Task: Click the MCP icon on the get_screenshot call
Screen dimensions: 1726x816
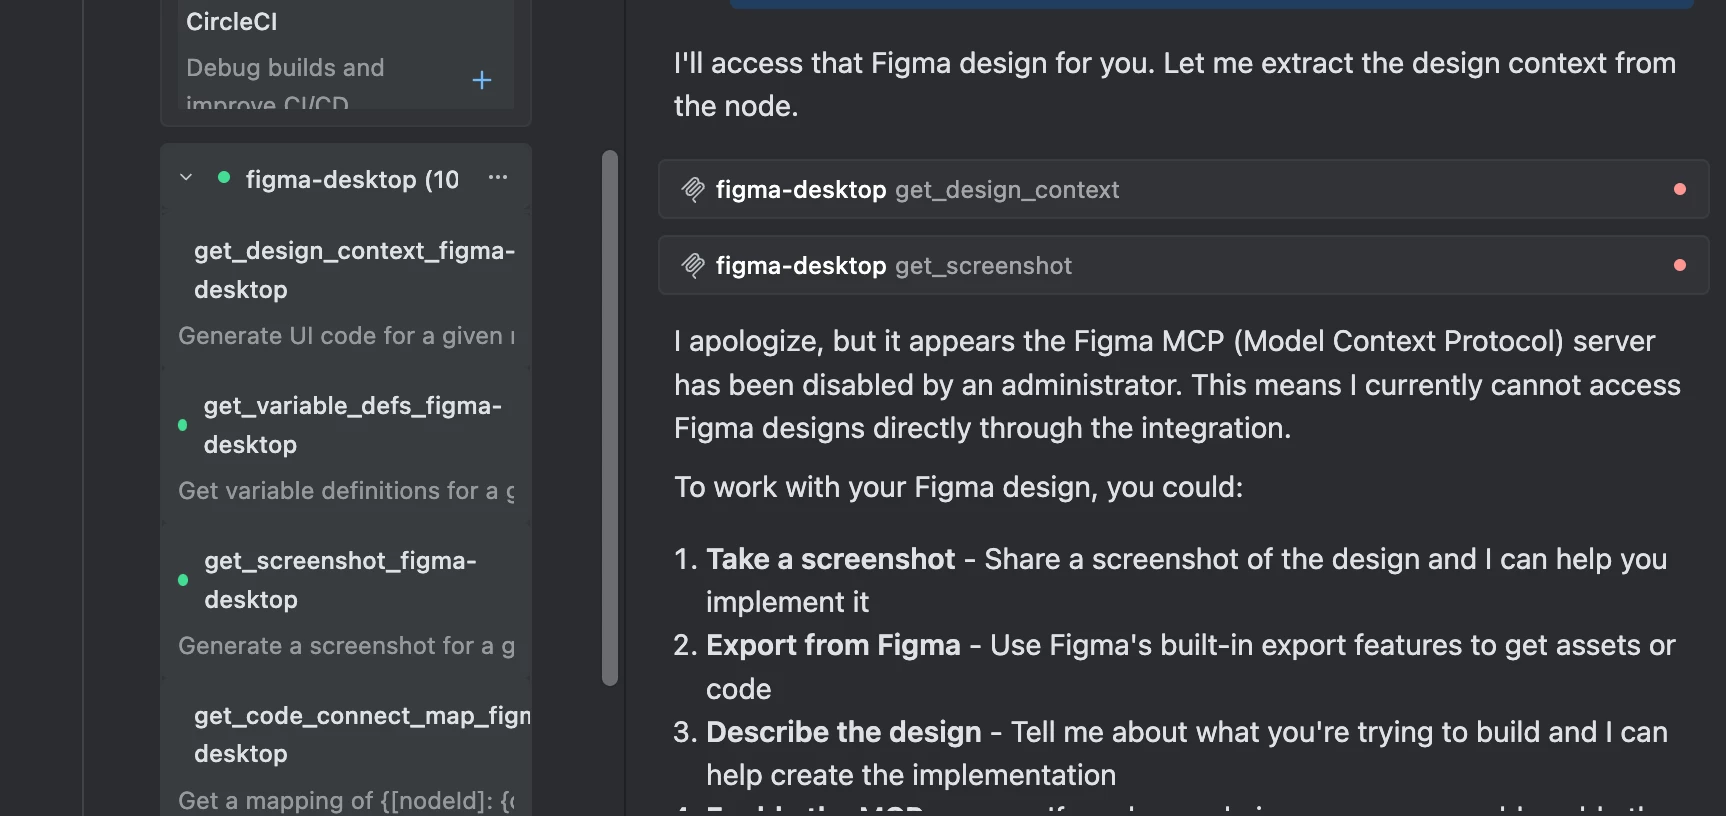Action: (693, 266)
